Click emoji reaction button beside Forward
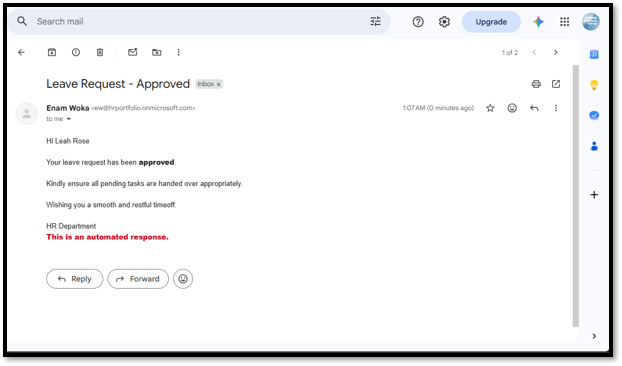622x366 pixels. [x=183, y=279]
